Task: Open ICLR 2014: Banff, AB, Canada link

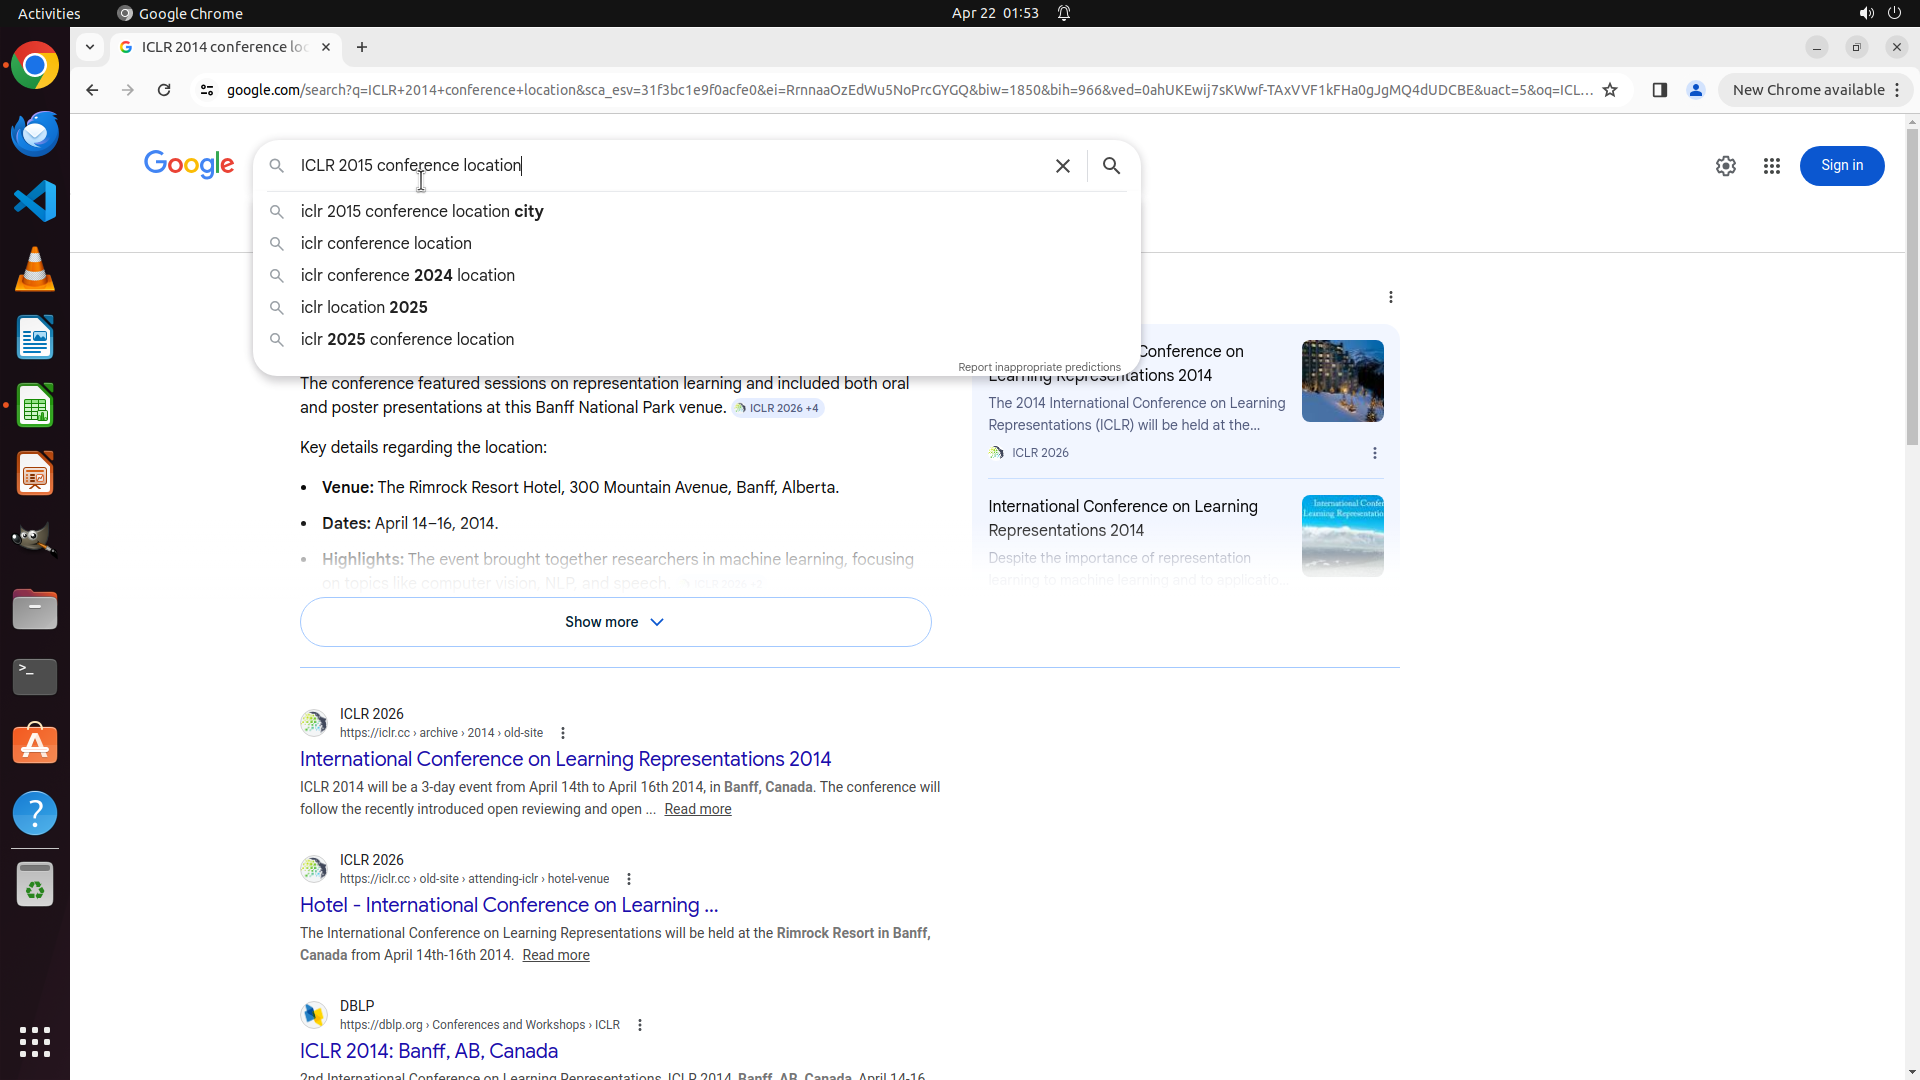Action: point(428,1051)
